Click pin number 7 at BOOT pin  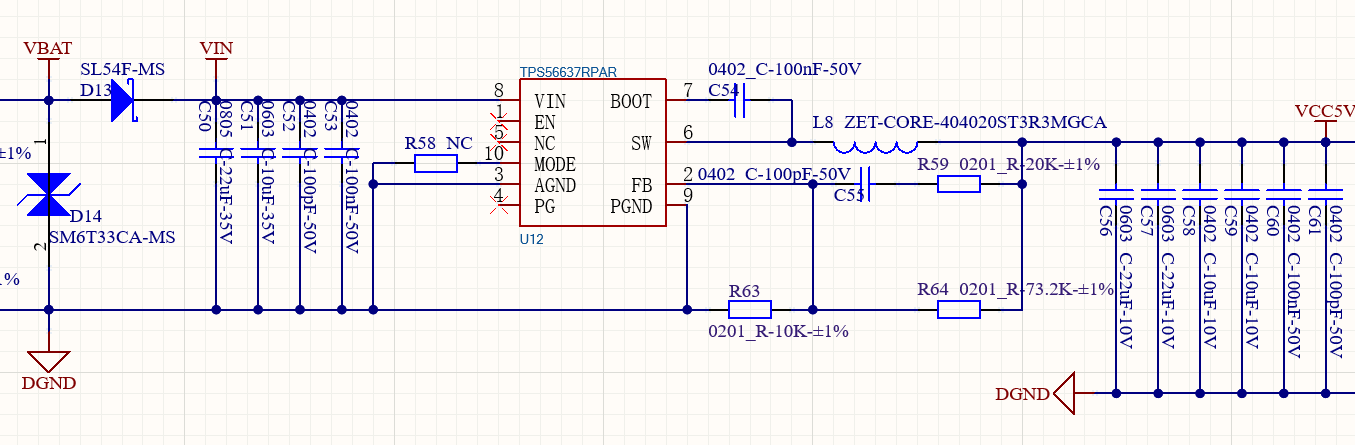688,91
